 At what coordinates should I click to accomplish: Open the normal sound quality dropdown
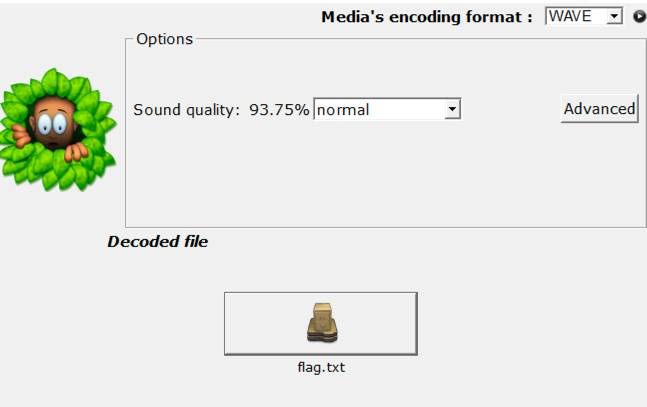click(386, 110)
